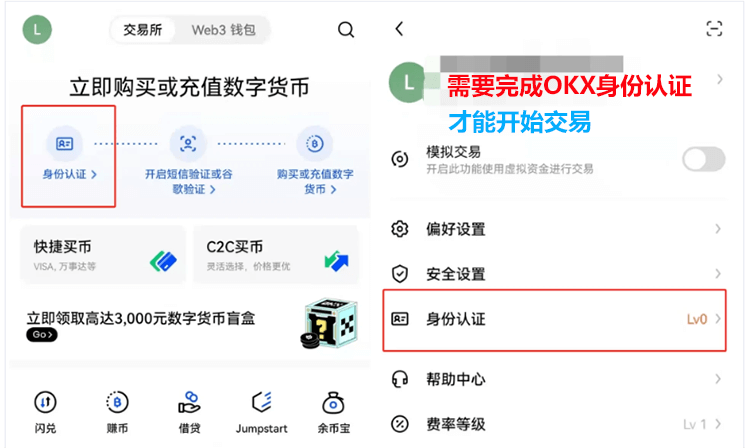This screenshot has height=448, width=746.
Task: Open 身份认证 step link on home page
Action: point(69,174)
